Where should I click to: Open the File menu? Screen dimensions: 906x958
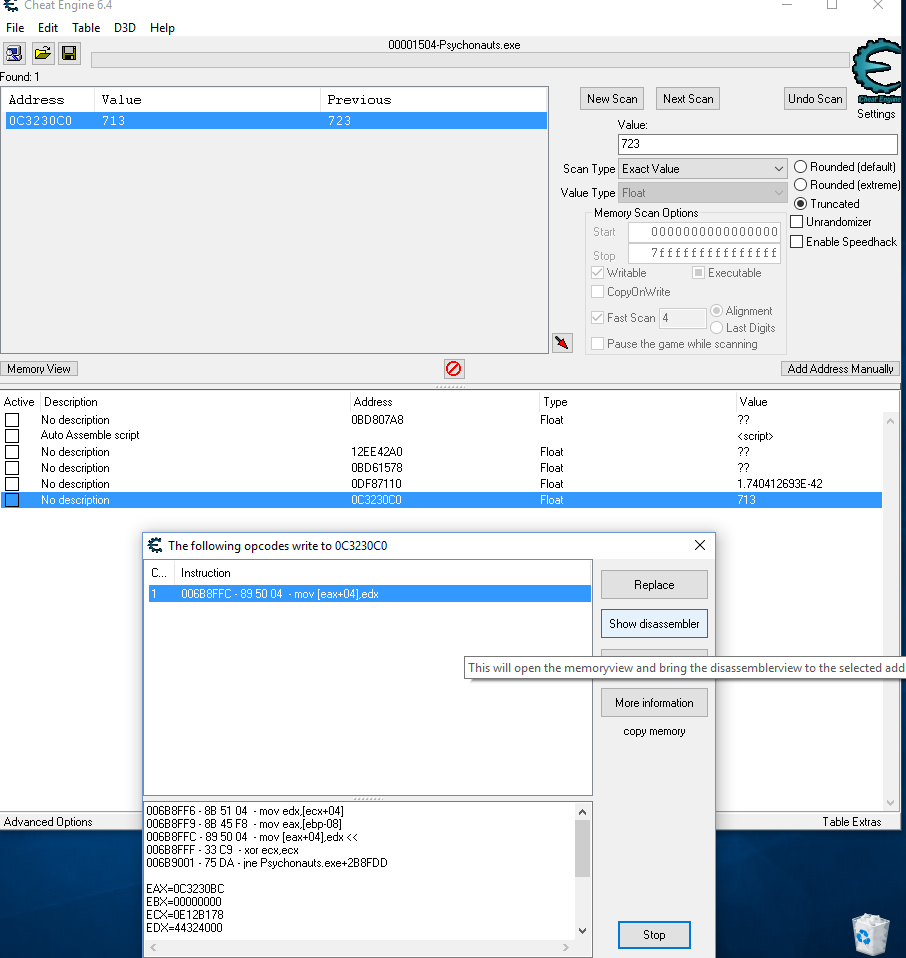pos(15,27)
